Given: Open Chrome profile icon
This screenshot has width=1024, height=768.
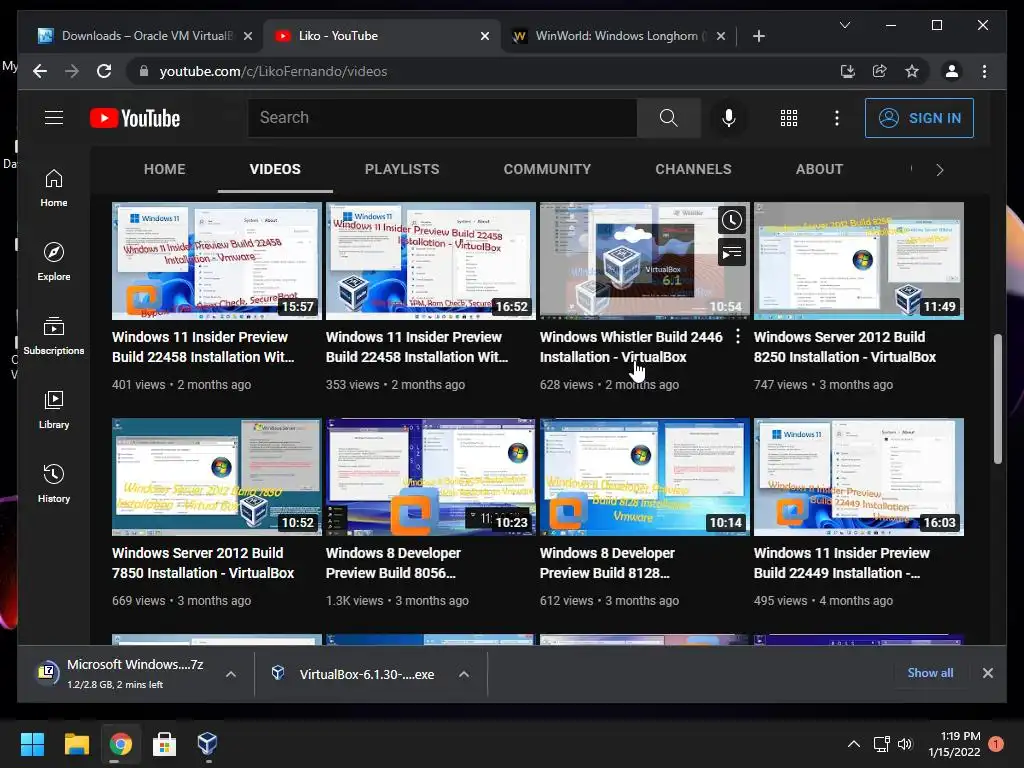Looking at the screenshot, I should (952, 71).
